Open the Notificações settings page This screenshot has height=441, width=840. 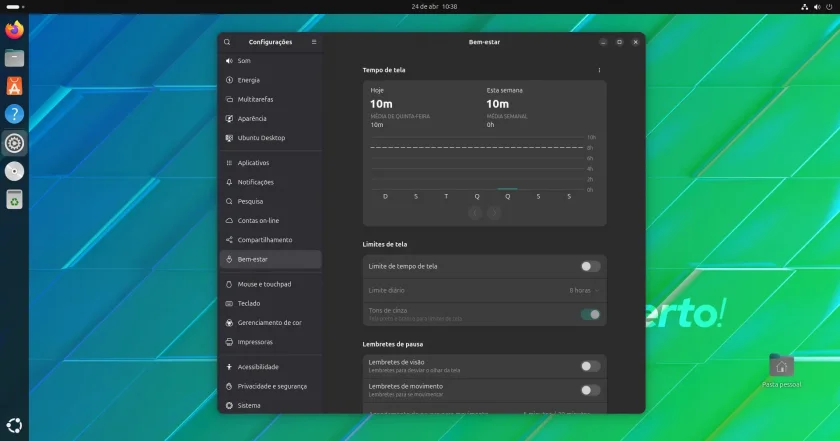pos(271,182)
